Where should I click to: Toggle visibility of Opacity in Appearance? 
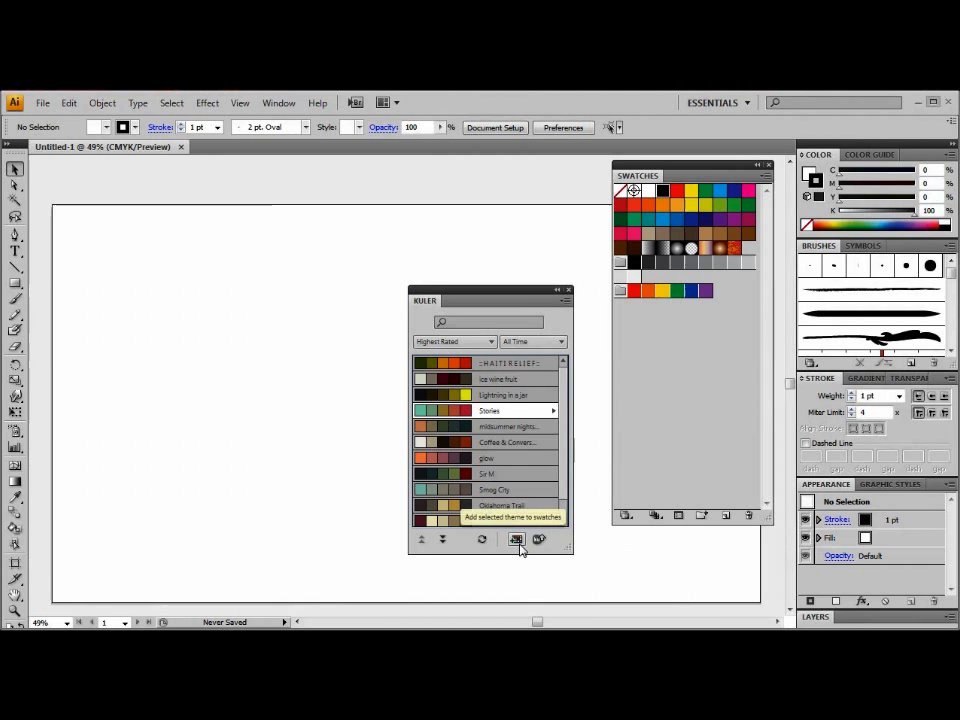click(x=806, y=555)
